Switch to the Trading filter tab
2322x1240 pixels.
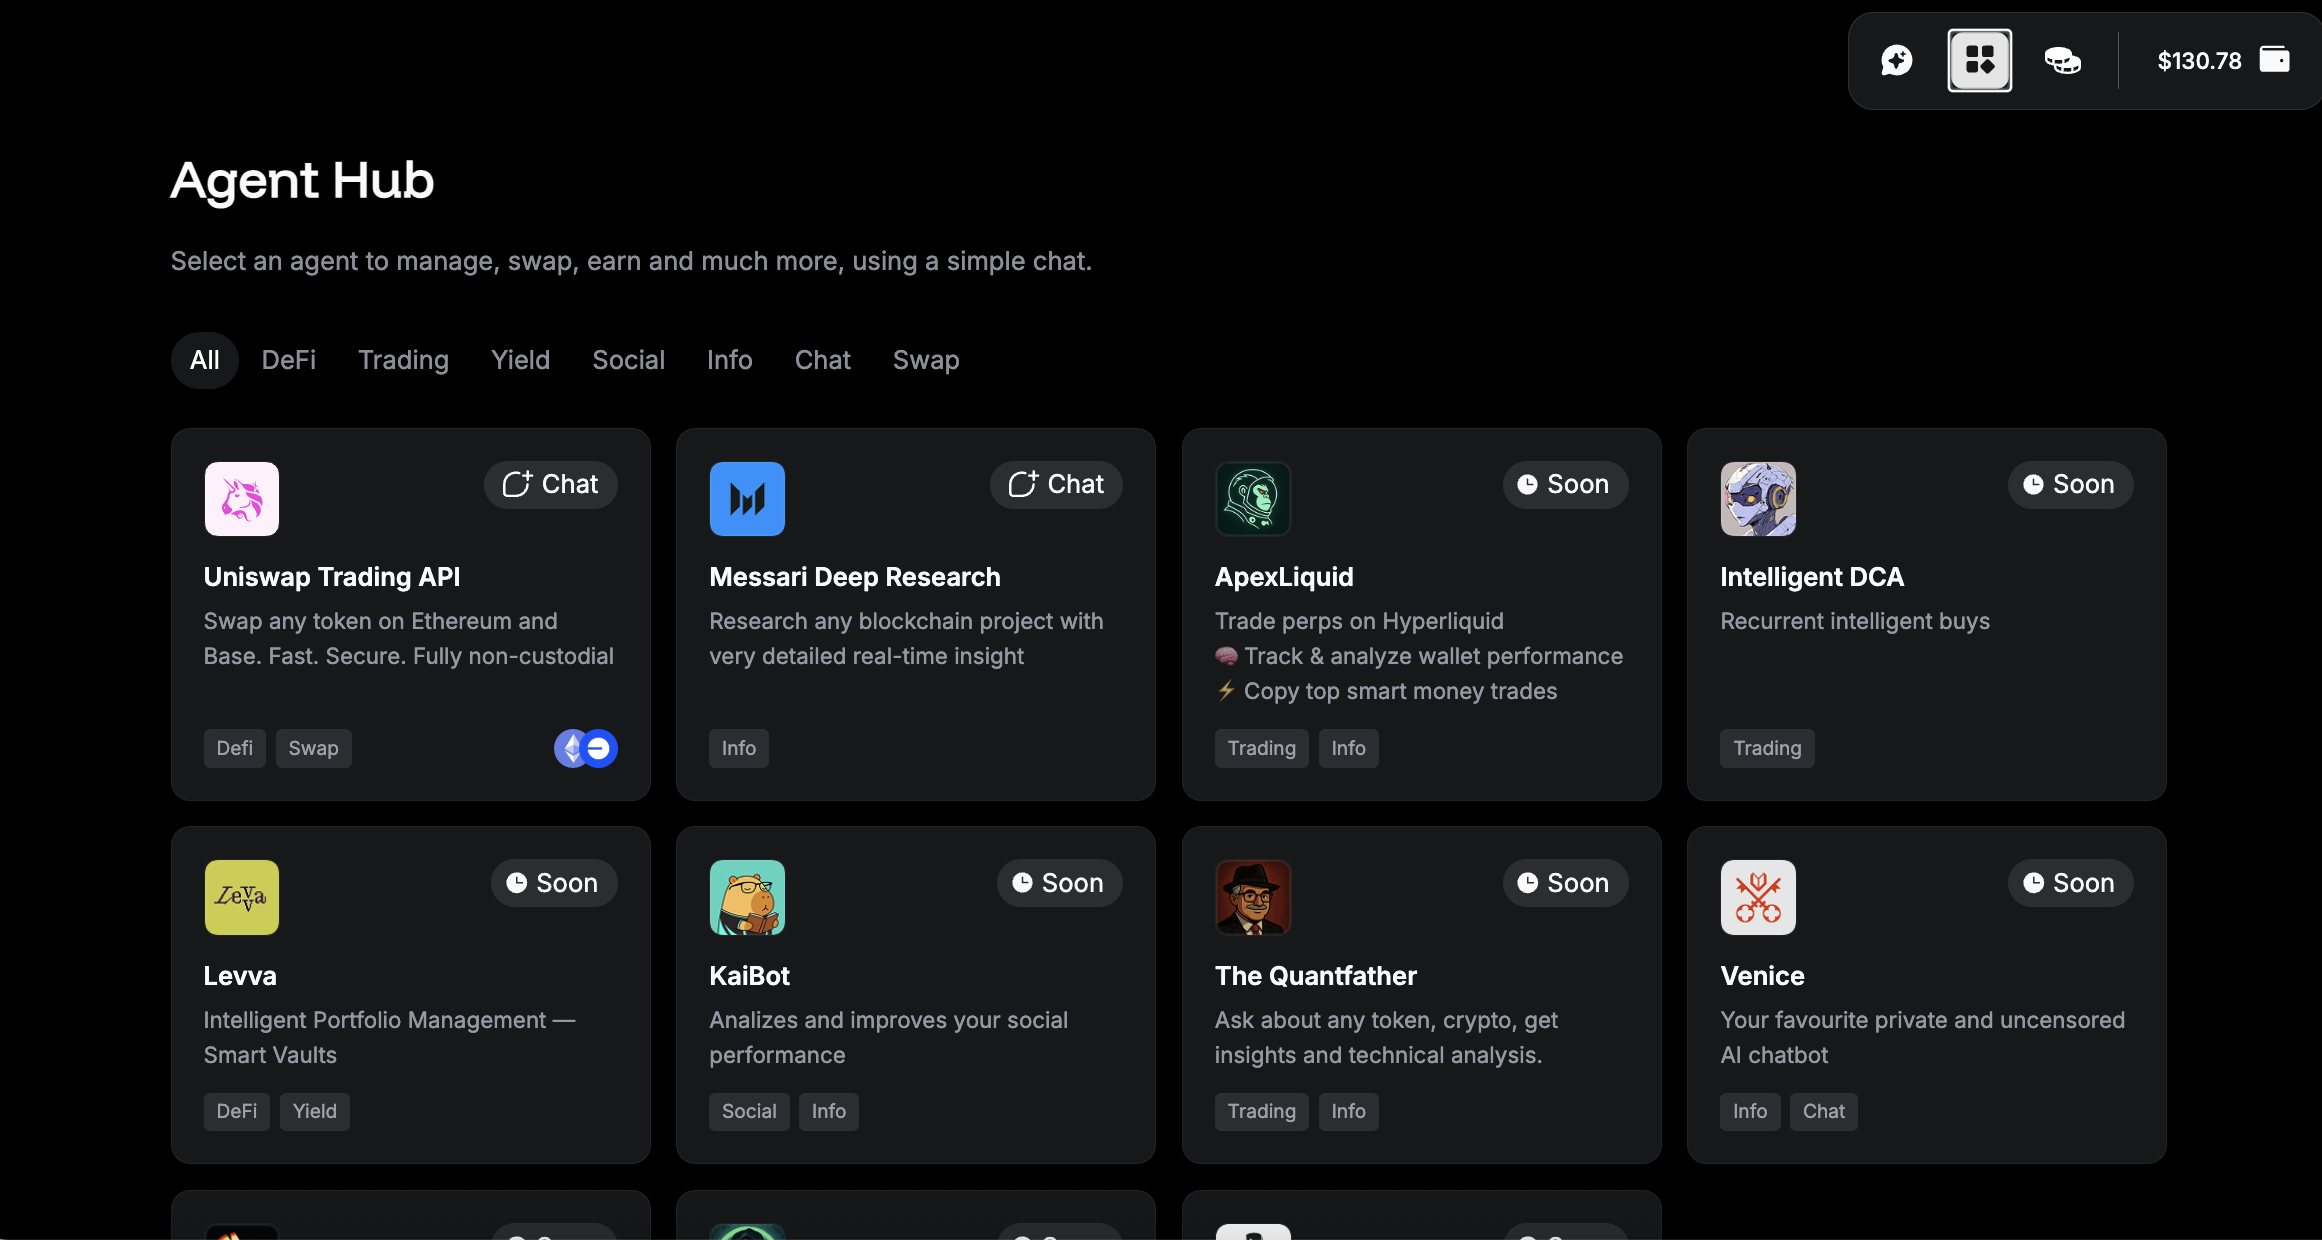pyautogui.click(x=402, y=360)
